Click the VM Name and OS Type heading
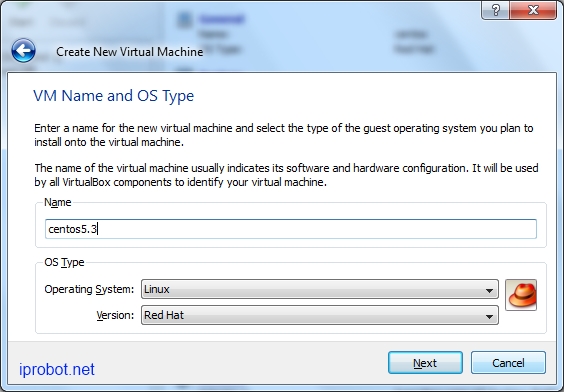 coord(114,96)
